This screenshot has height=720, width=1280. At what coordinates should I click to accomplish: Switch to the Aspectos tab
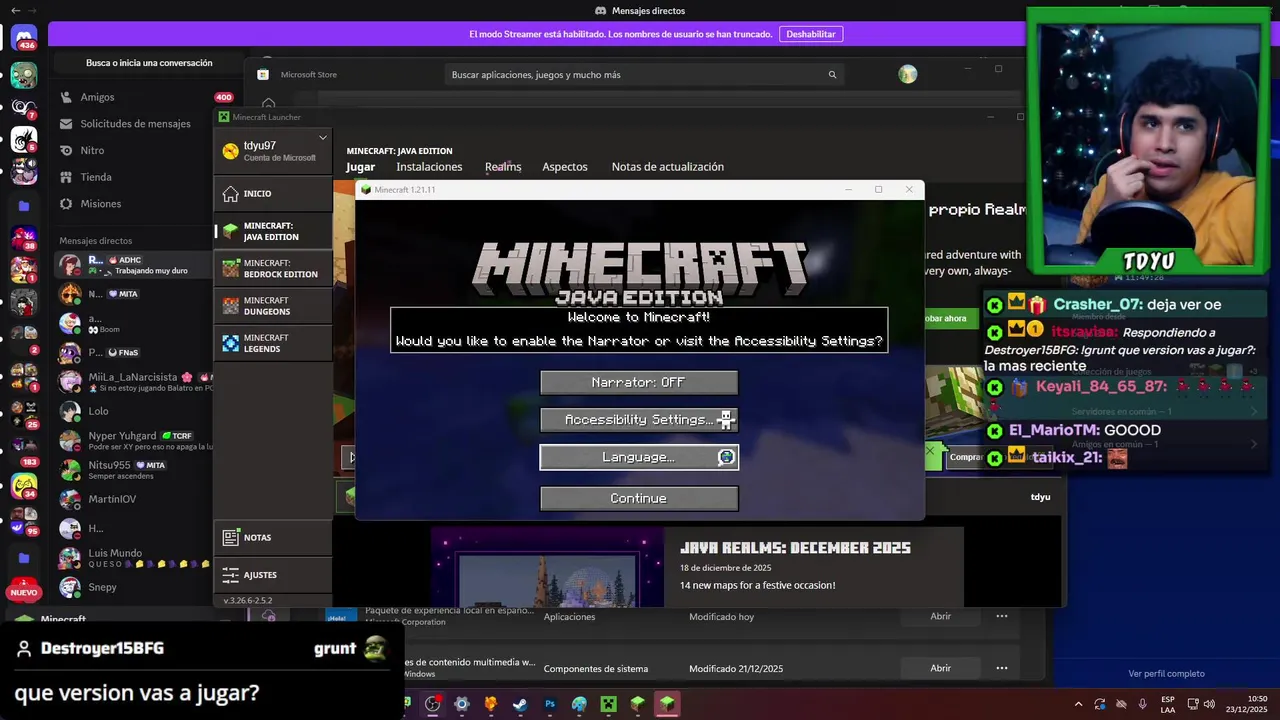[x=565, y=167]
